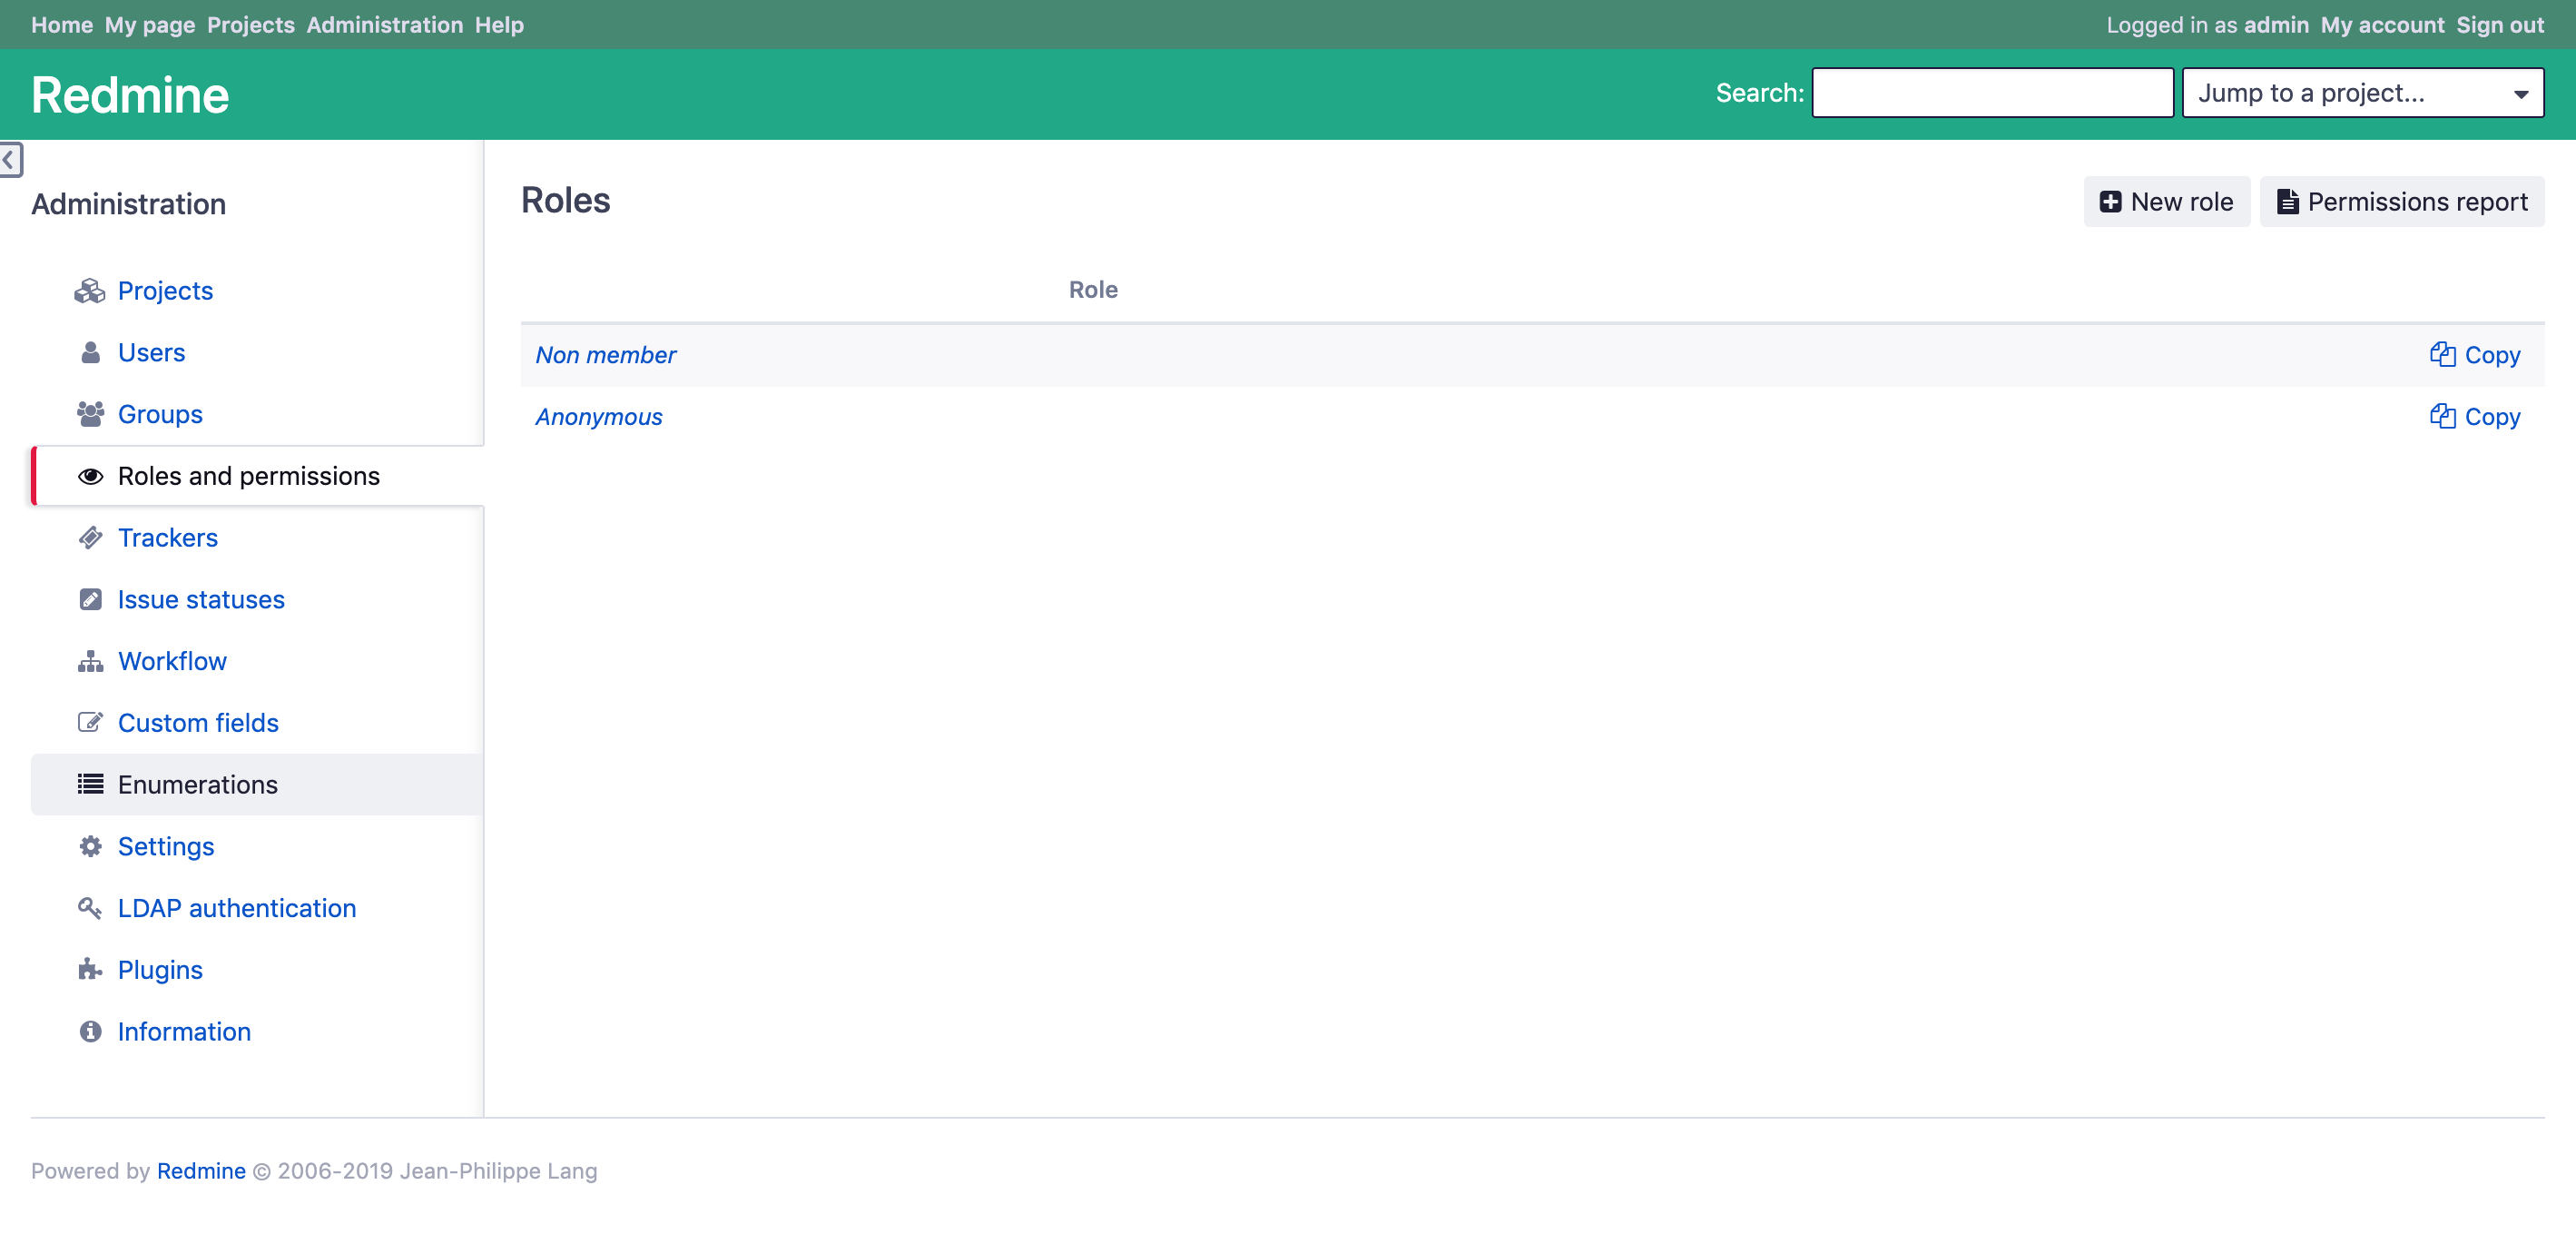Collapse the Administration sidebar panel
The height and width of the screenshot is (1244, 2576).
point(10,160)
